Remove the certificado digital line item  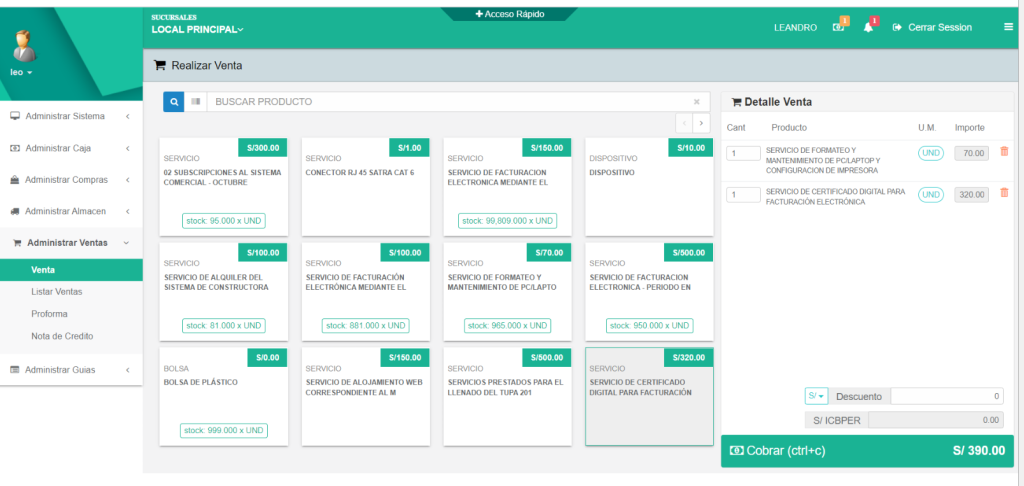tap(1004, 193)
